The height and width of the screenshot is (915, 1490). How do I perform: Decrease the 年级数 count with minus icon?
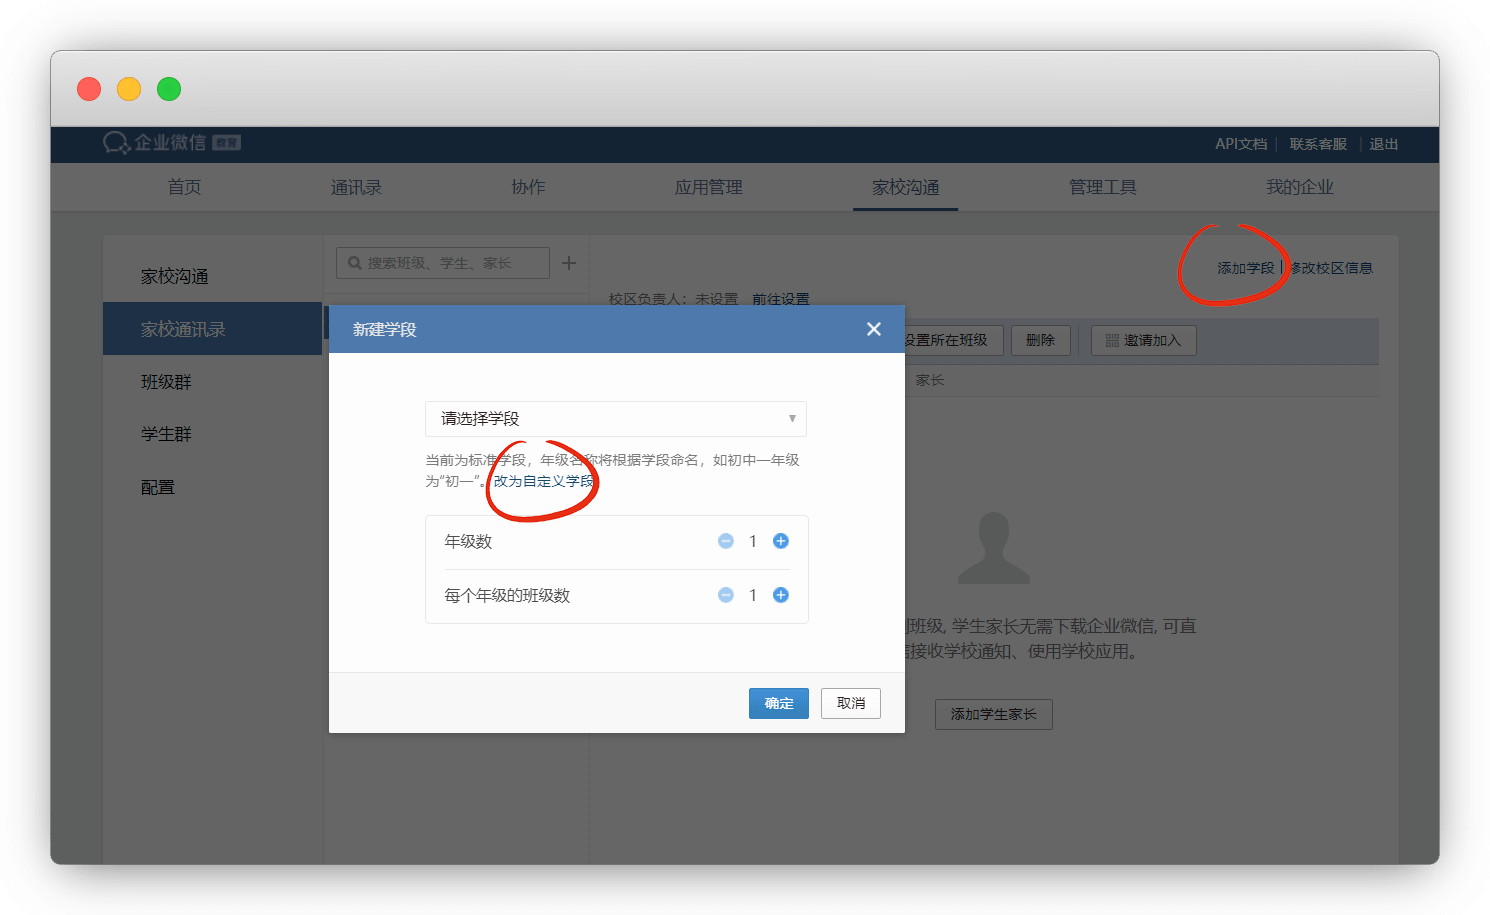pyautogui.click(x=726, y=541)
